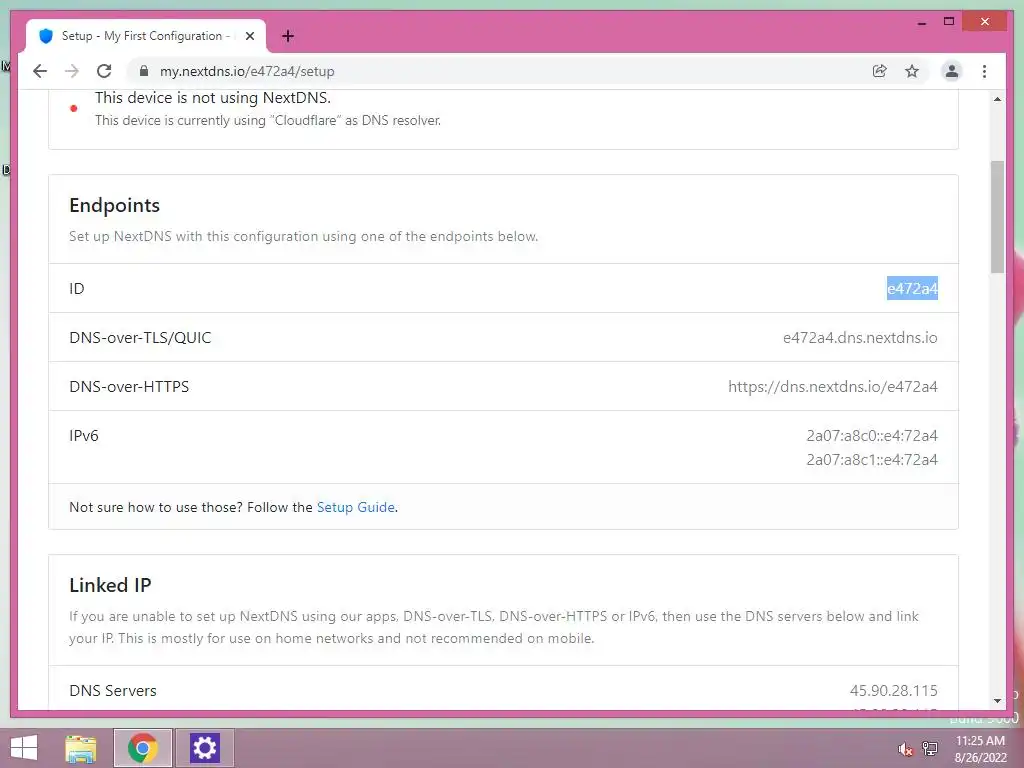Screen dimensions: 1024x768
Task: Close the Setup - My First Configuration tab
Action: pyautogui.click(x=249, y=36)
